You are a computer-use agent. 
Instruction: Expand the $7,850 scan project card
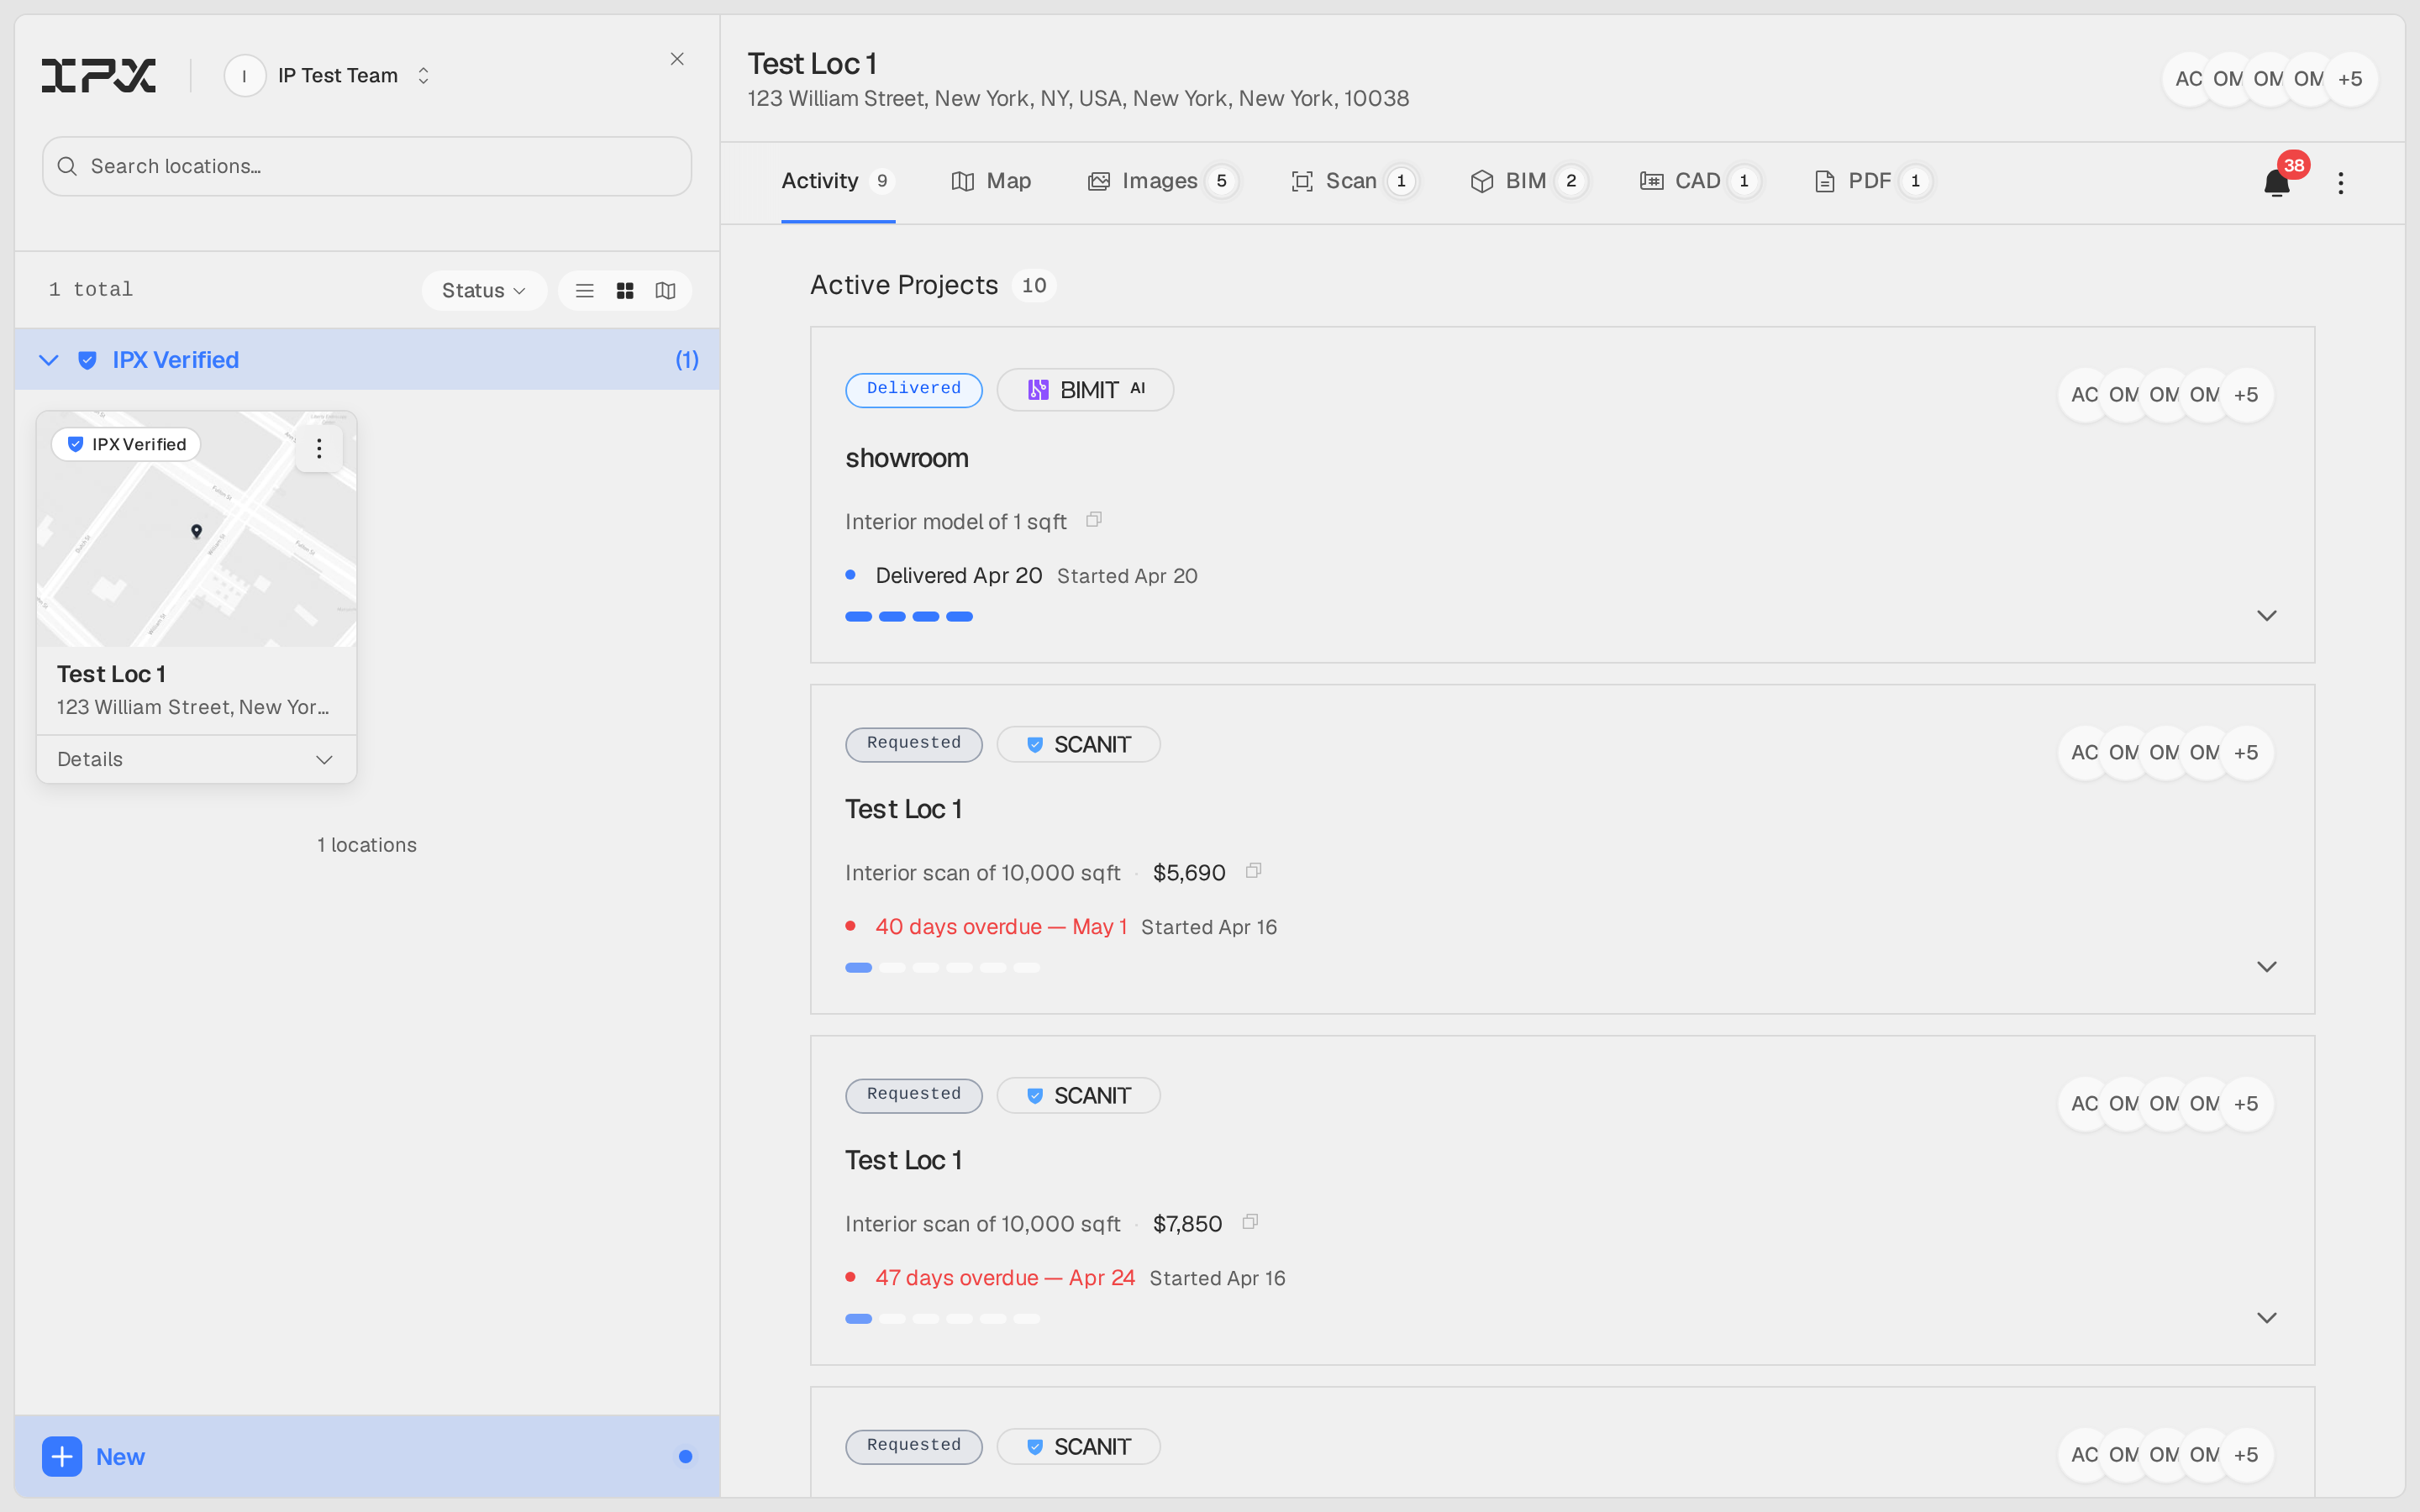[2267, 1318]
